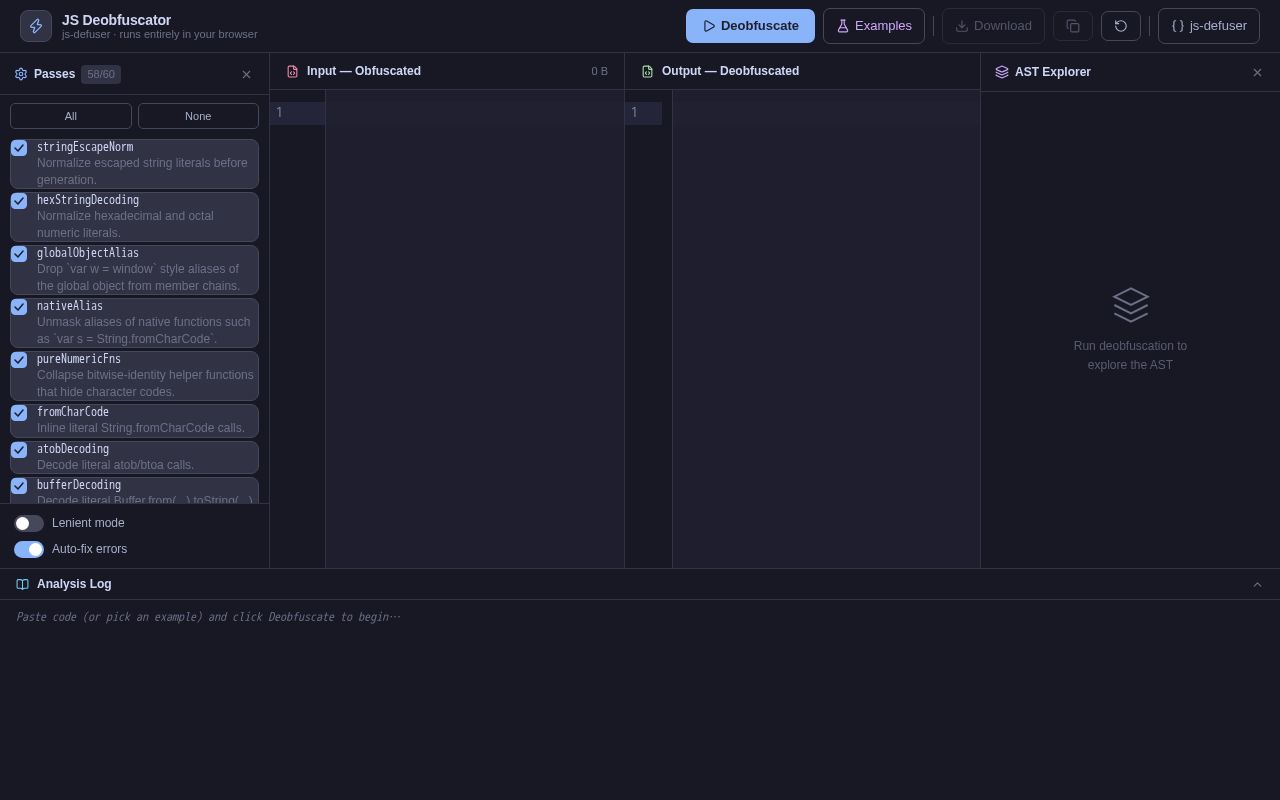This screenshot has height=800, width=1280.
Task: Uncheck the bufferDecoding pass
Action: [x=19, y=486]
